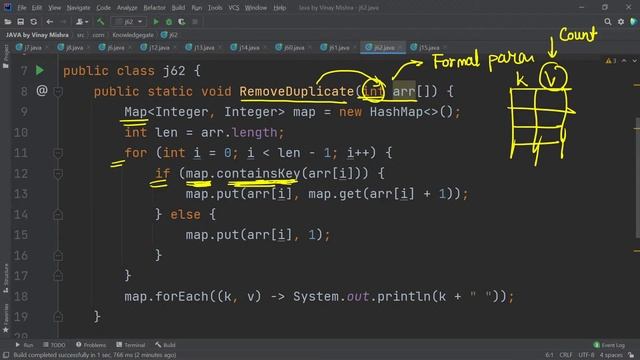Screen dimensions: 640x360
Task: Click the build completed status message
Action: tap(95, 355)
